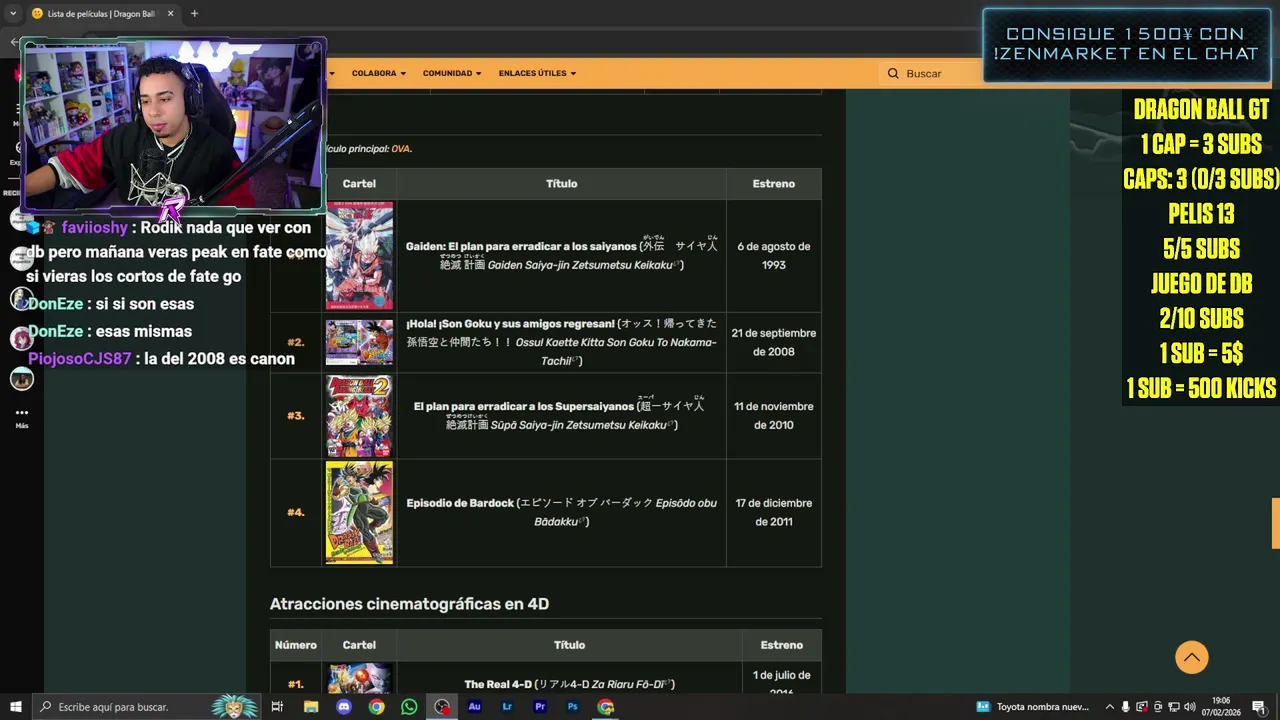Go back with the browser back arrow
This screenshot has width=1280, height=720.
point(14,42)
